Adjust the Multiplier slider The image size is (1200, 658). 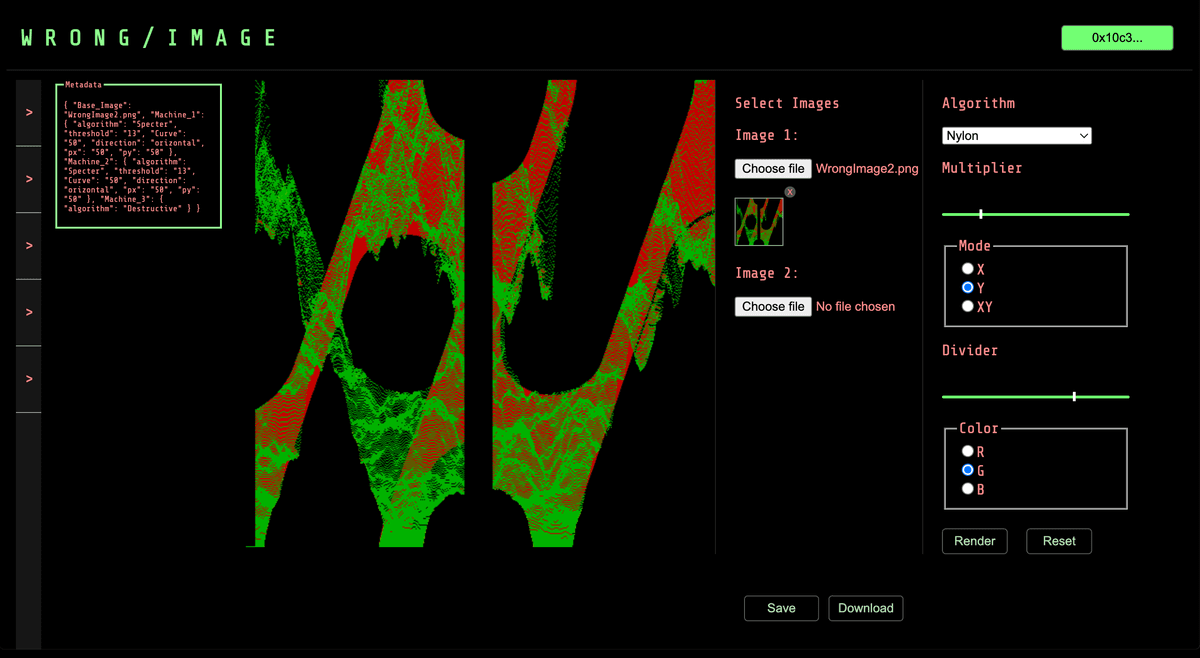[1035, 214]
